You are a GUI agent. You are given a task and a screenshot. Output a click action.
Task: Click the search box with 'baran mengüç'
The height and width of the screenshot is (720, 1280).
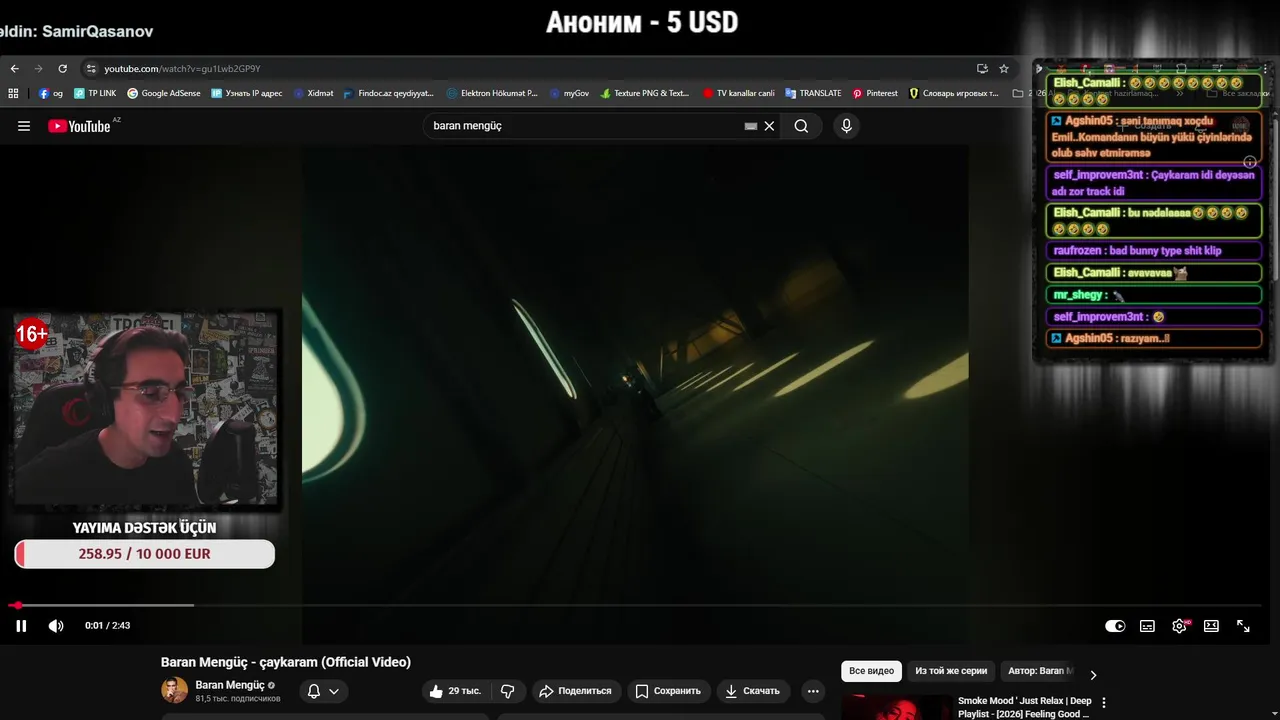coord(585,126)
